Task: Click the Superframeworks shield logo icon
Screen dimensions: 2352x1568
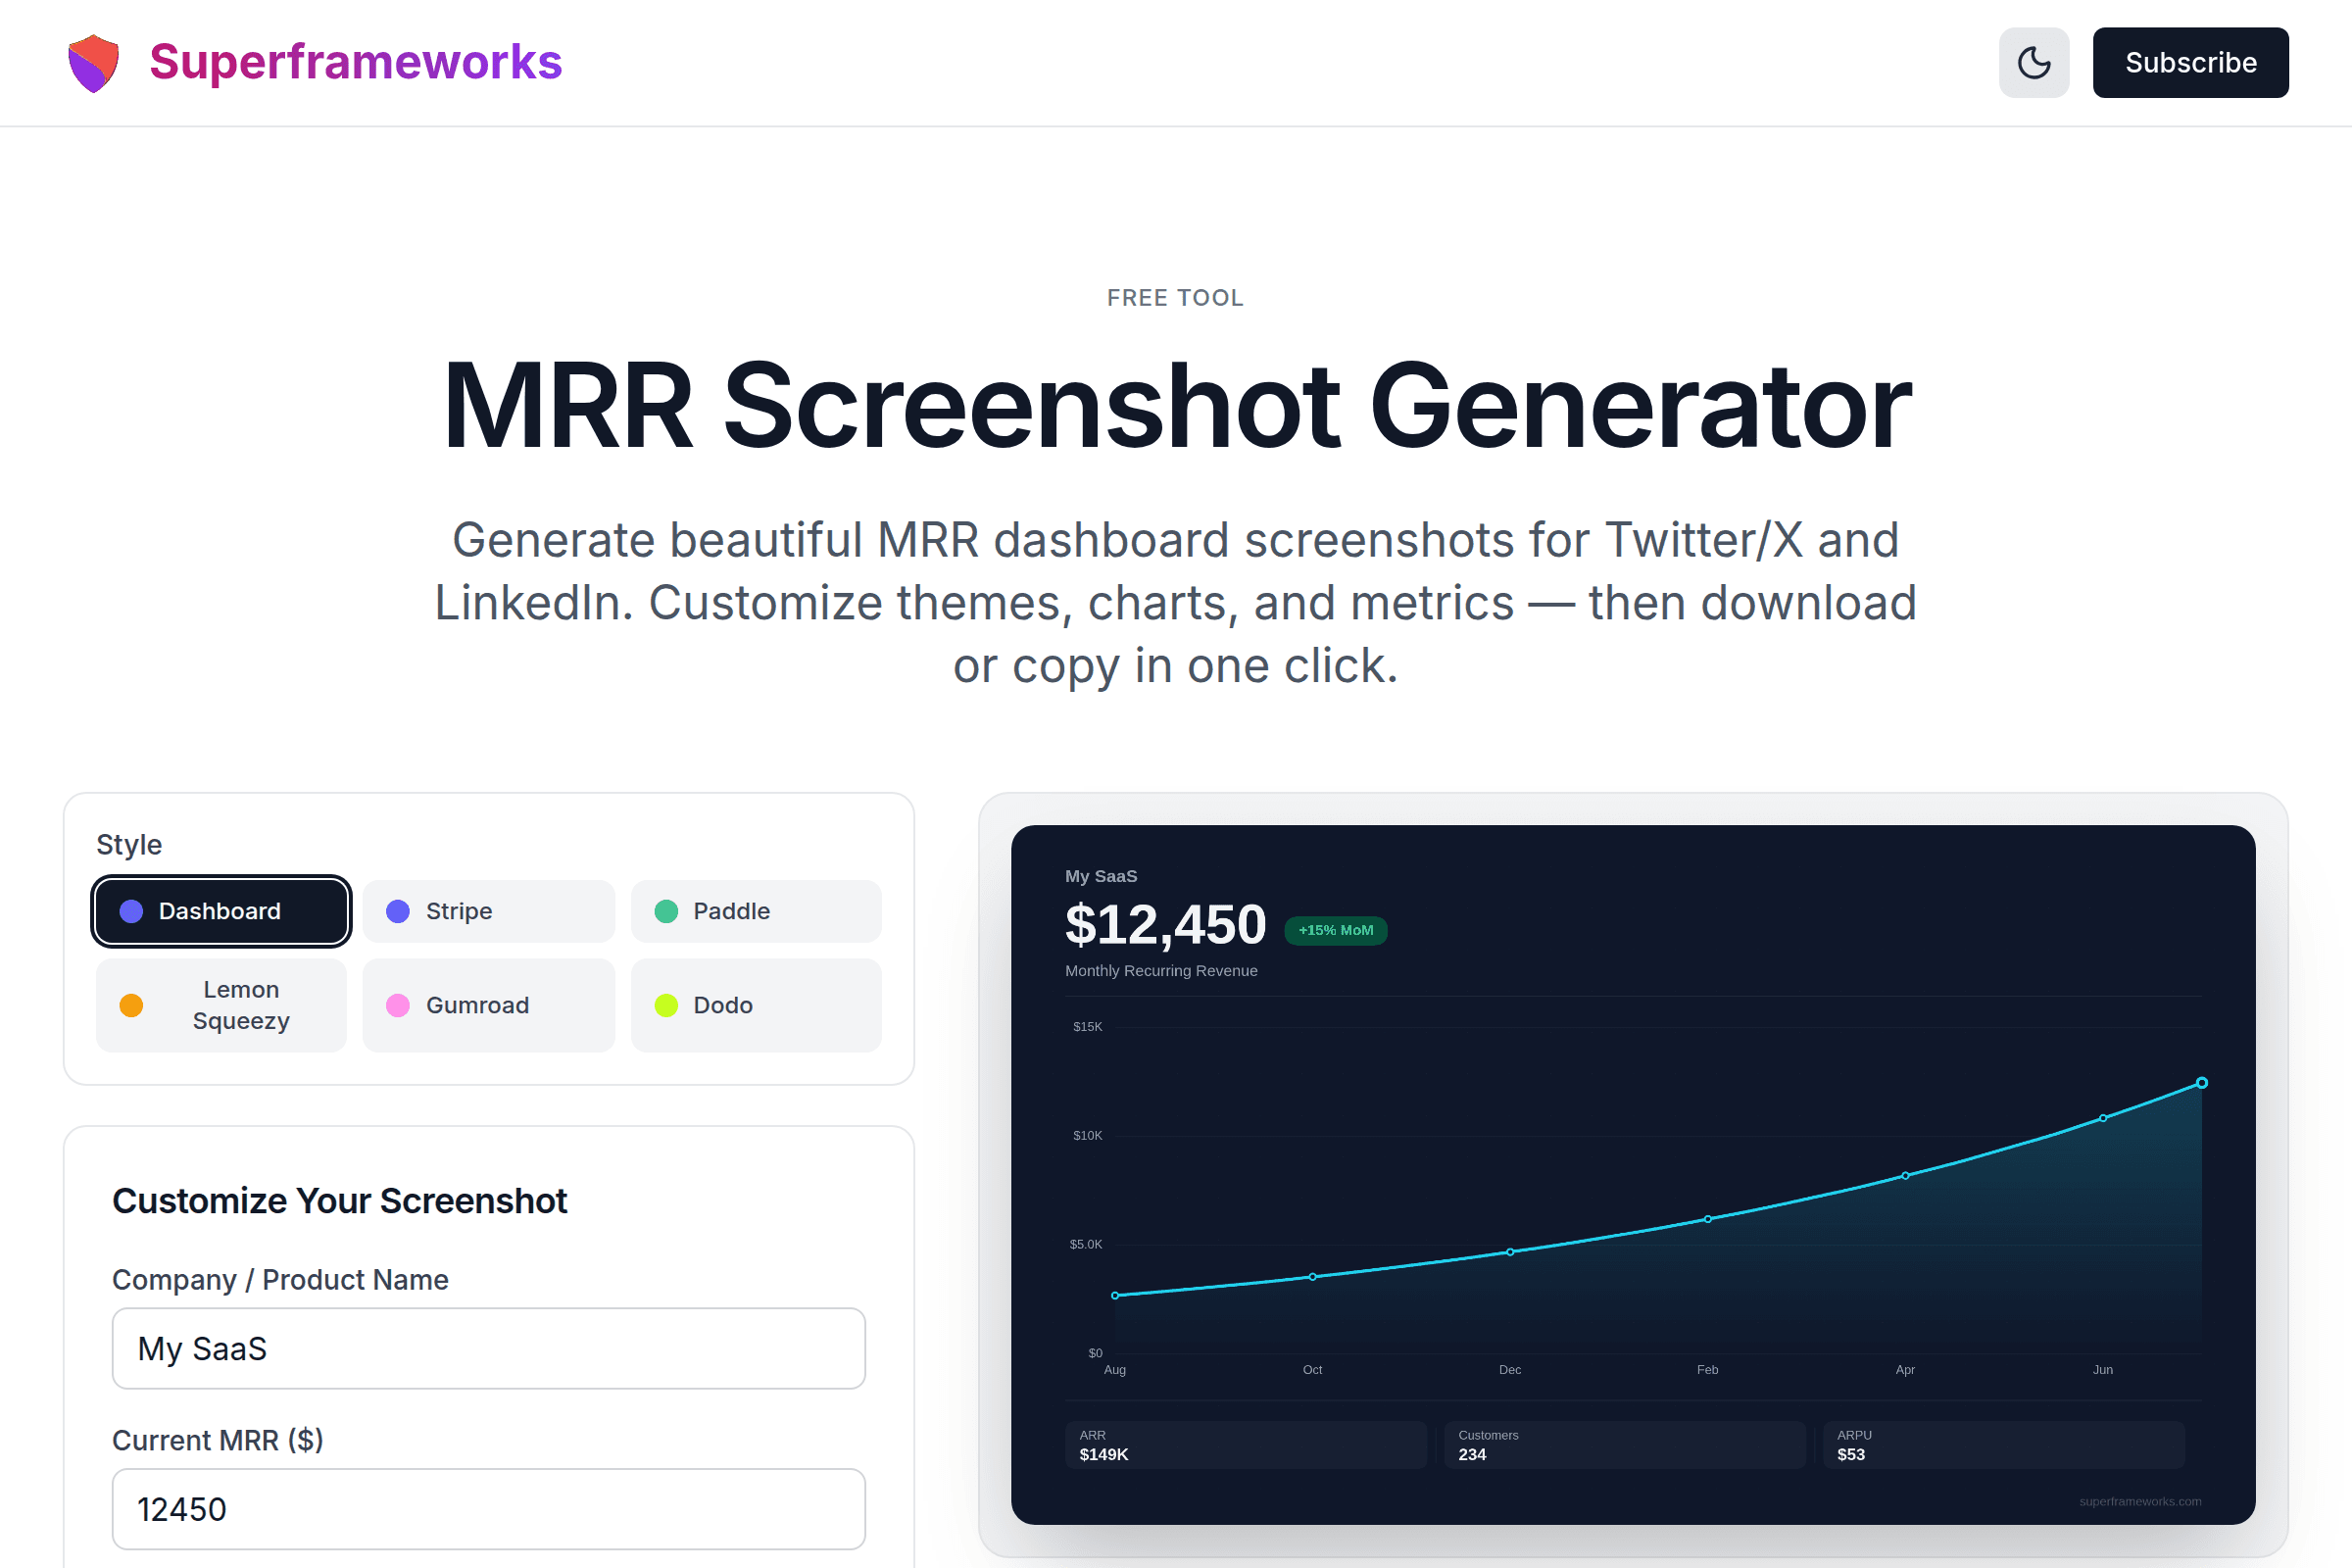Action: point(94,63)
